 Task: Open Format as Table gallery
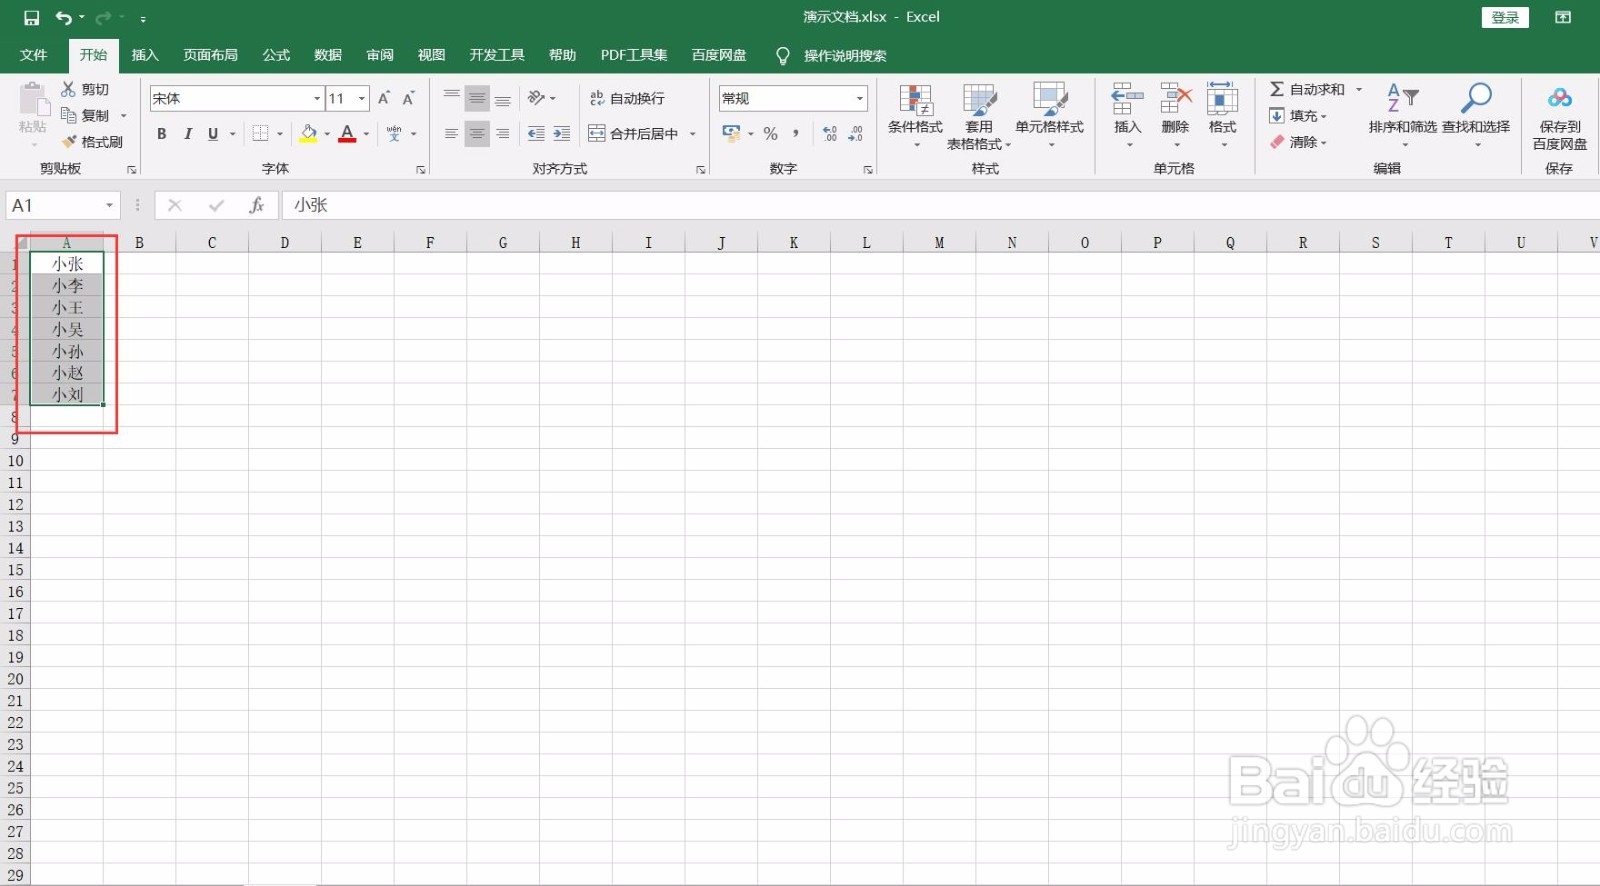click(979, 116)
